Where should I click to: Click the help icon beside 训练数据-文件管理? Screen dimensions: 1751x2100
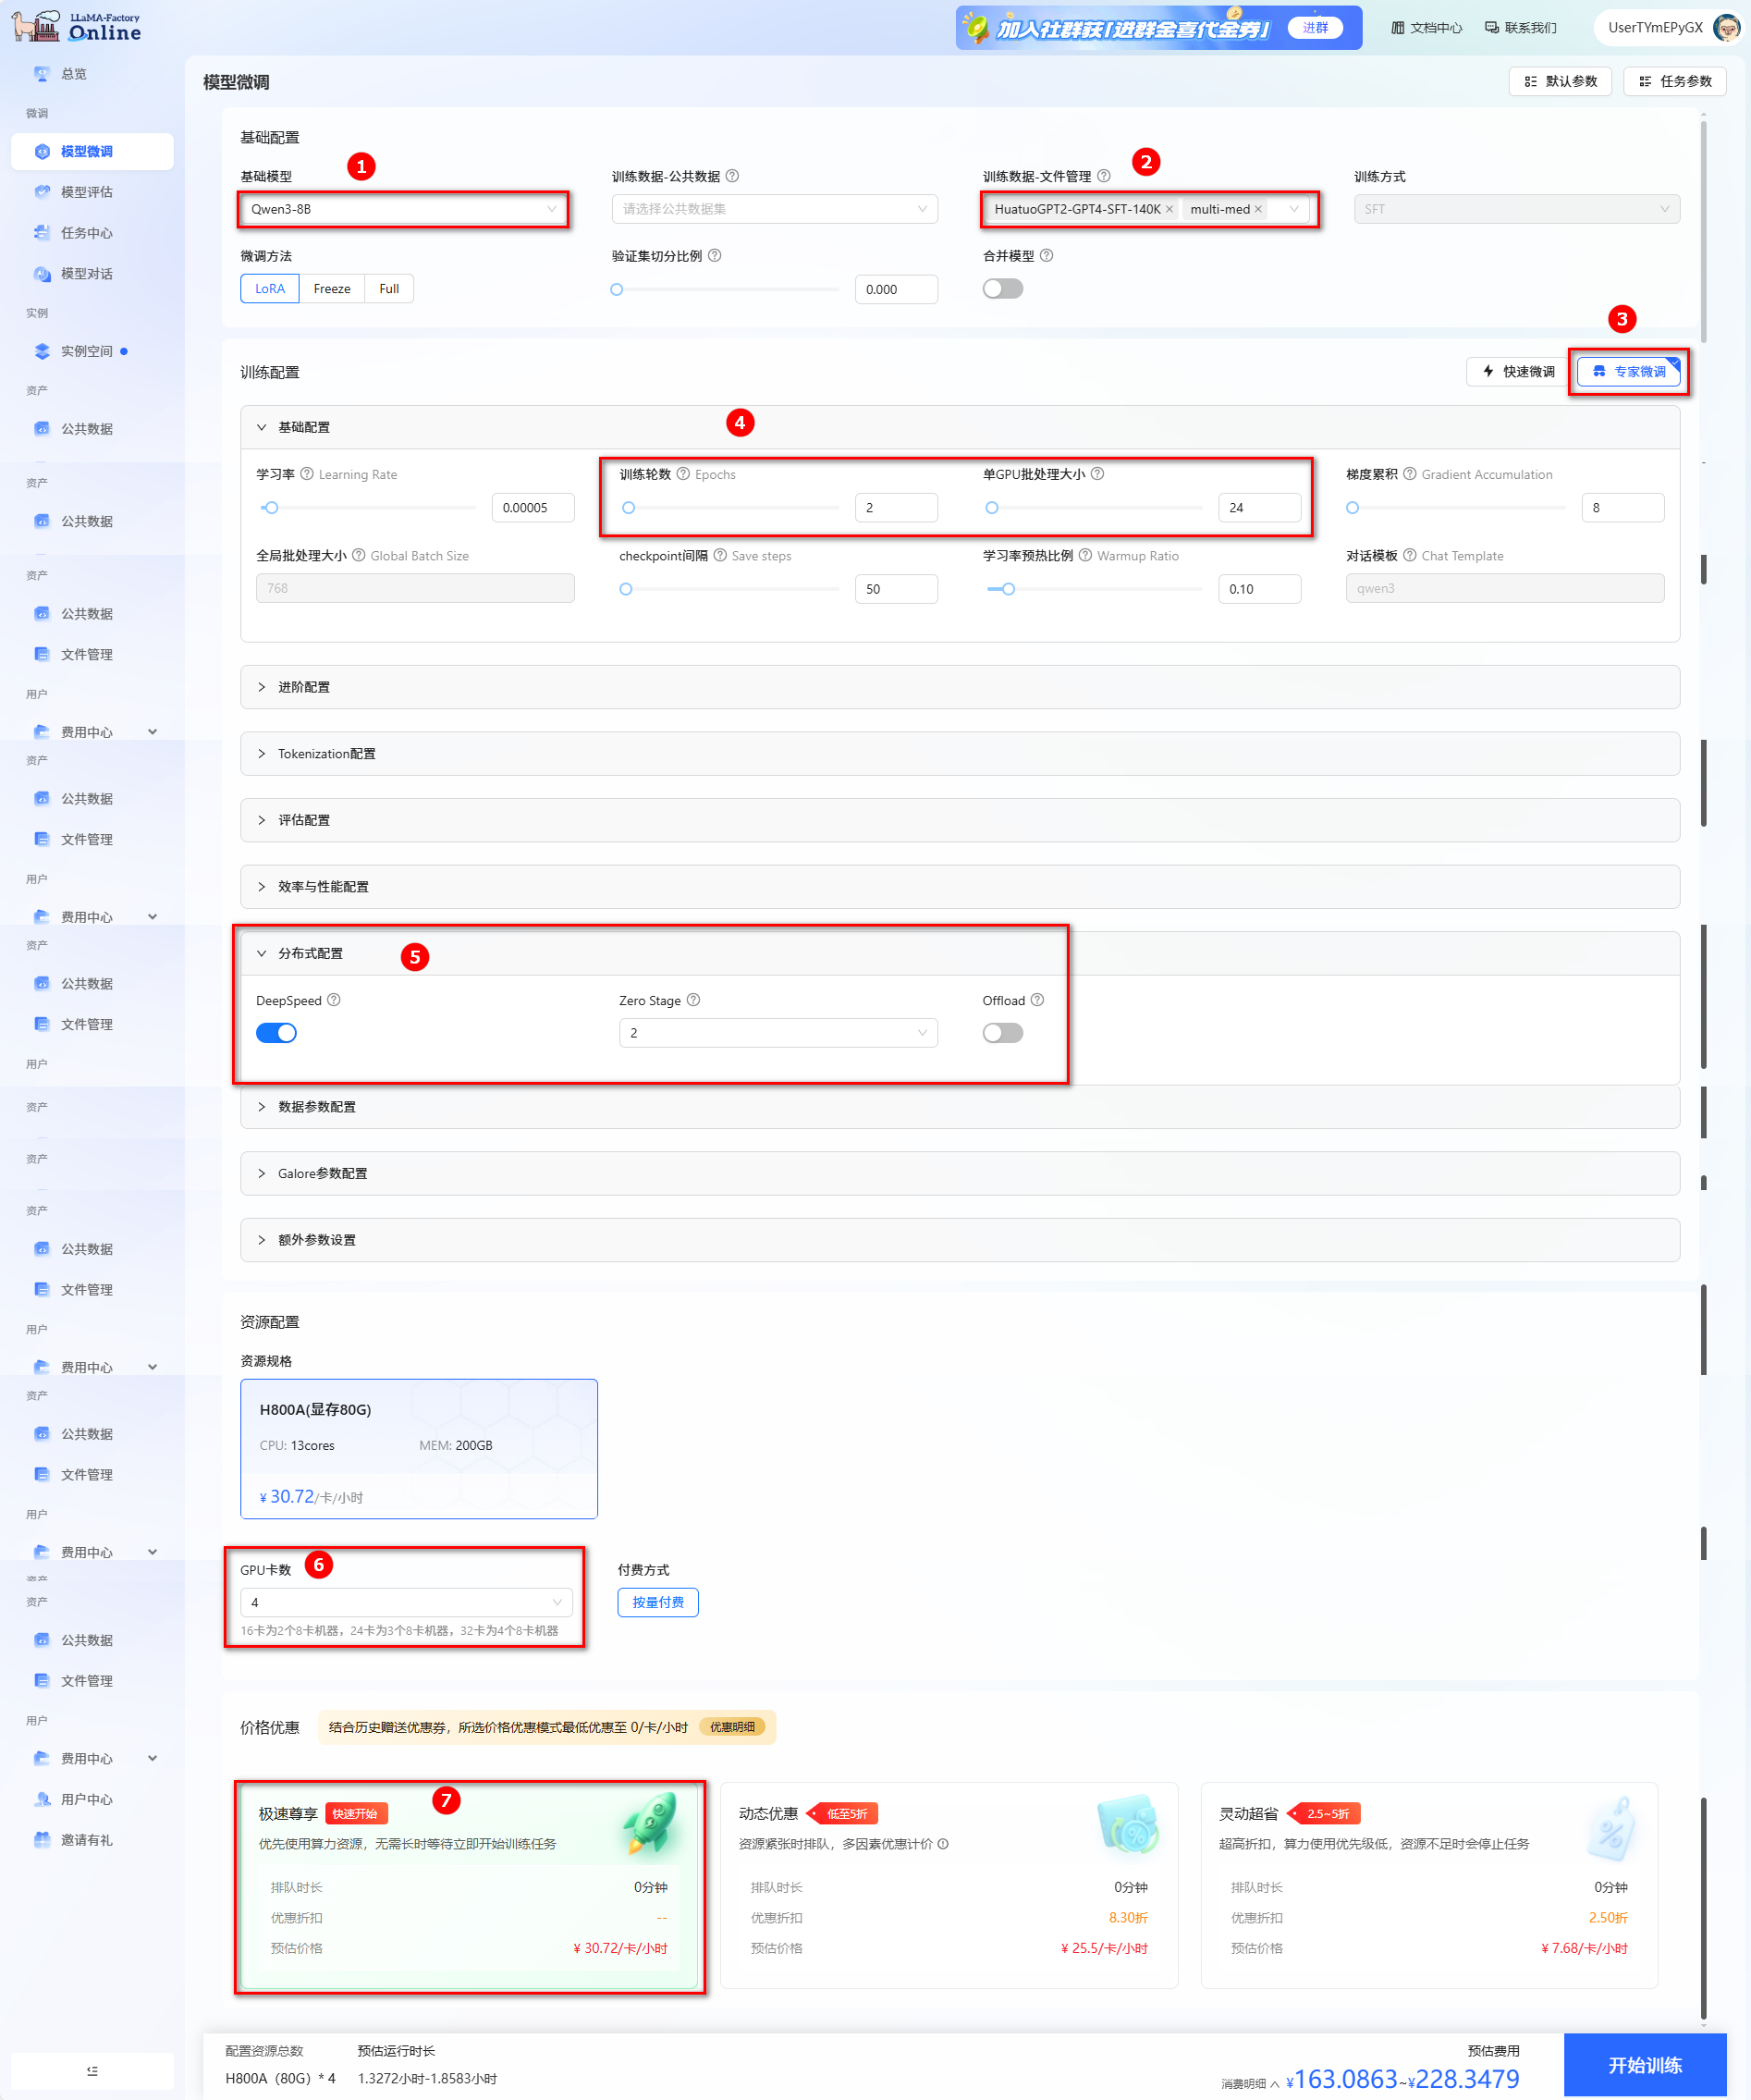coord(1104,176)
